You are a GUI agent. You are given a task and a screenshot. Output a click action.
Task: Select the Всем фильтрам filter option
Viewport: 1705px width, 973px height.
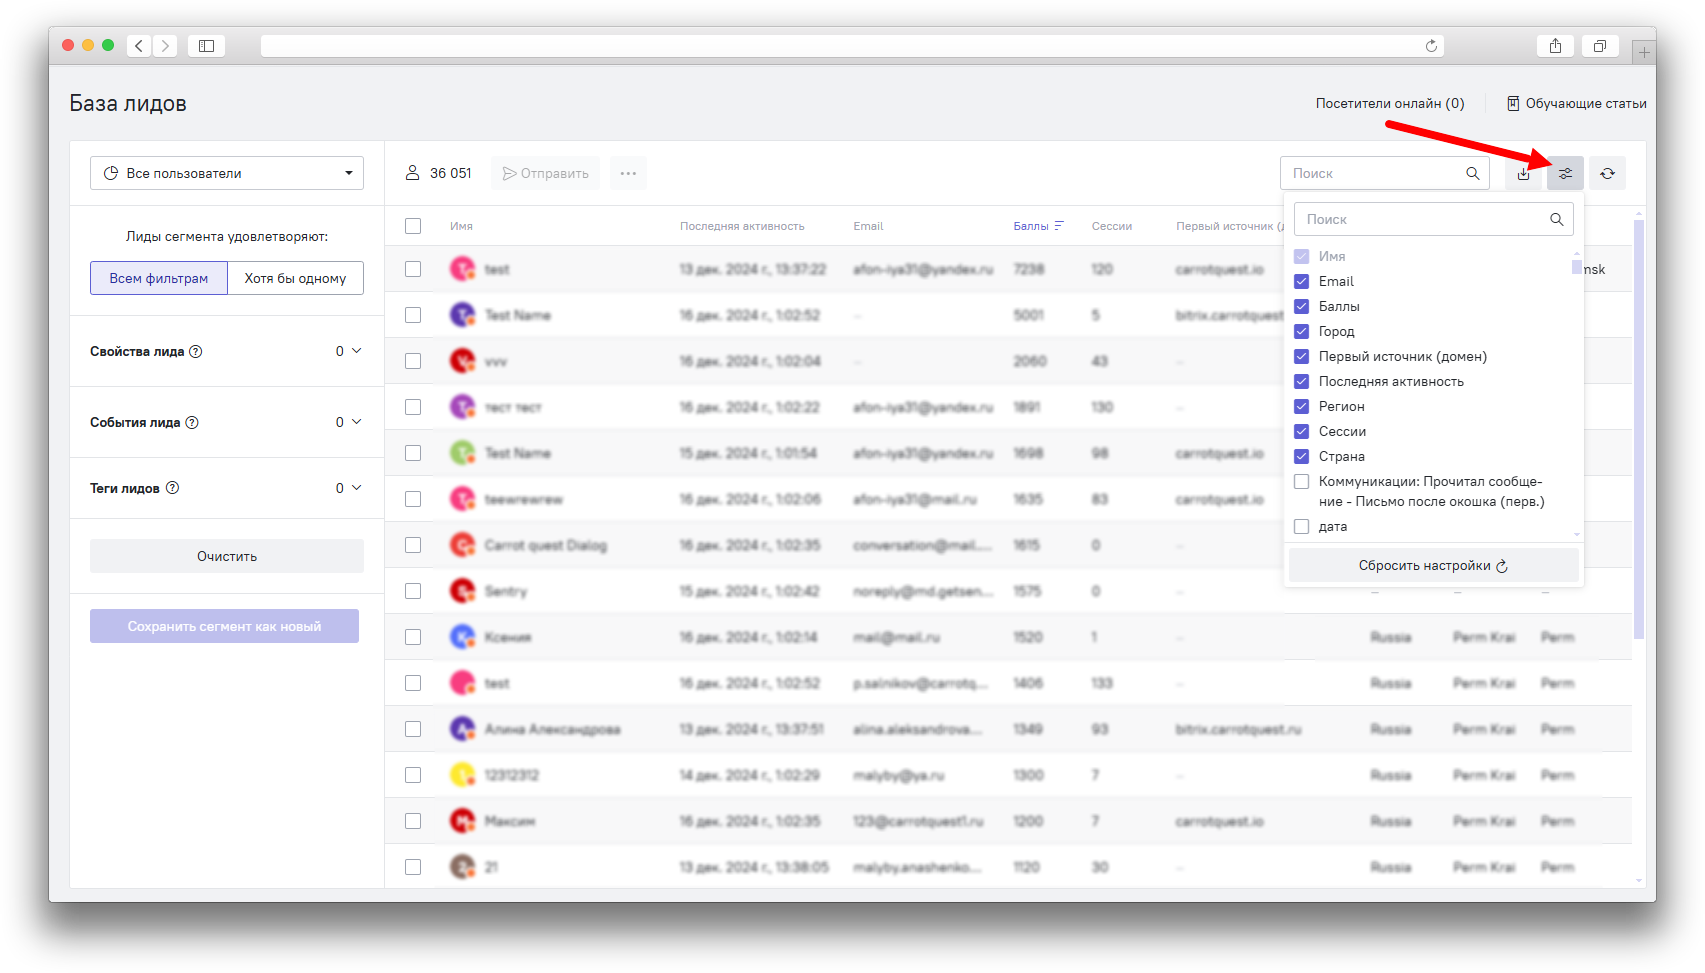click(159, 278)
